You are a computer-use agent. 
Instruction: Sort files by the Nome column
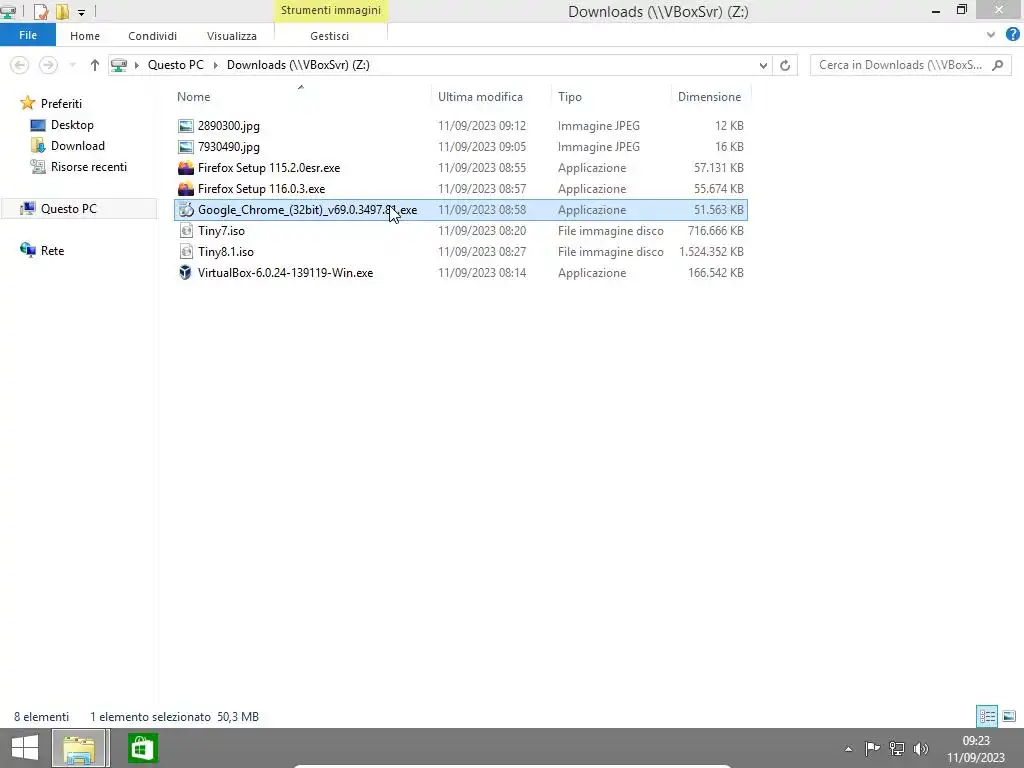[193, 97]
